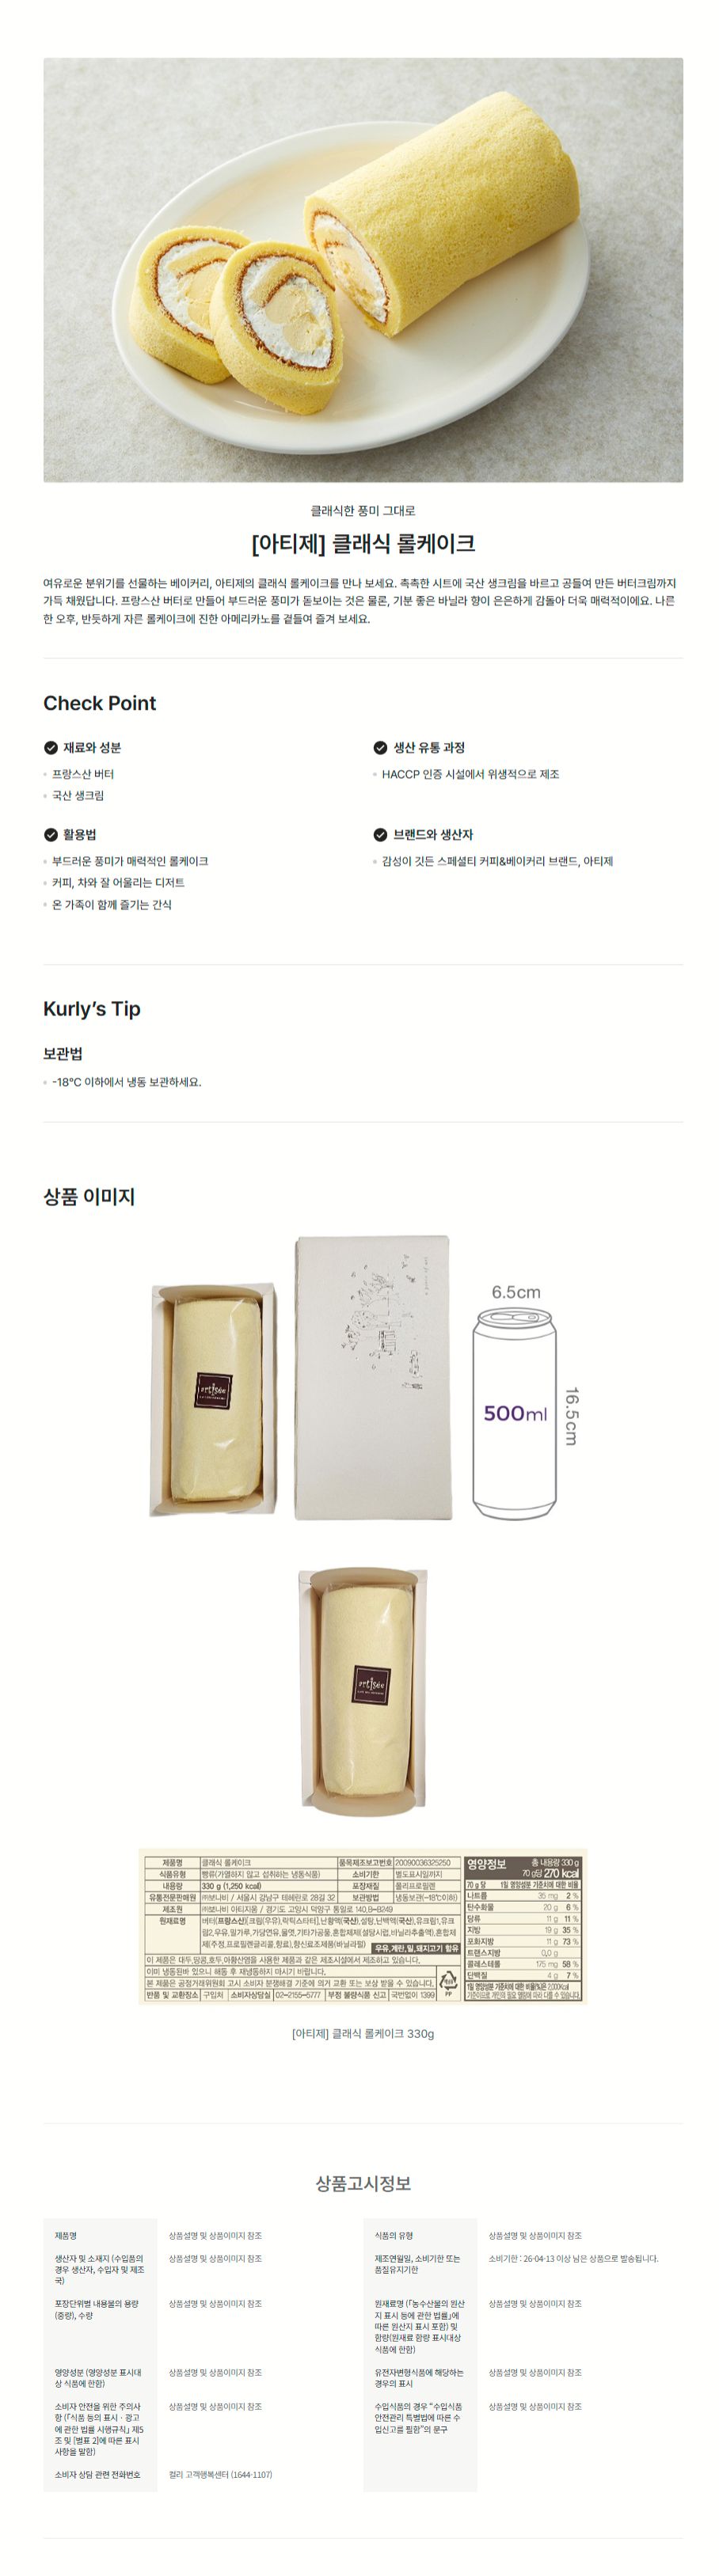Screen dimensions: 719x2576
Task: Click the caption 클래식 롤케이크 330g
Action: [363, 2033]
